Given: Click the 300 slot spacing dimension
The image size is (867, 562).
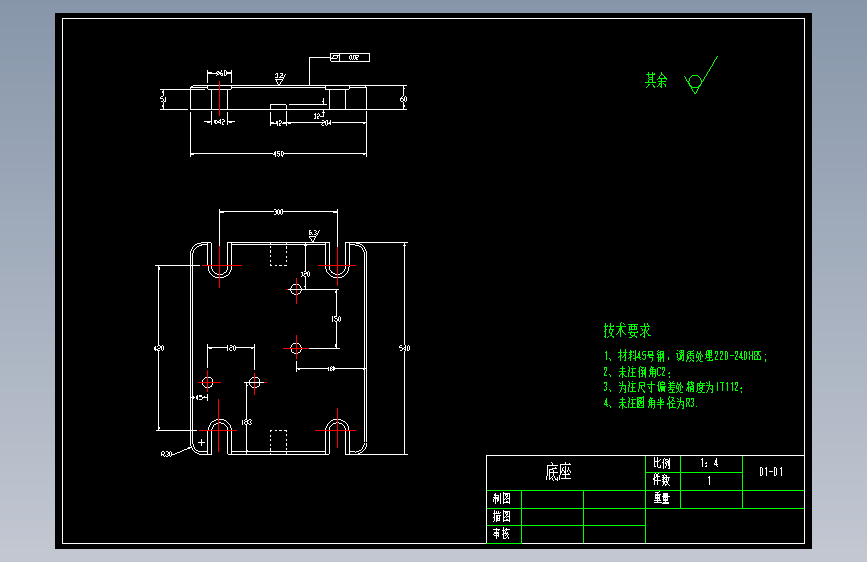Looking at the screenshot, I should (x=278, y=212).
